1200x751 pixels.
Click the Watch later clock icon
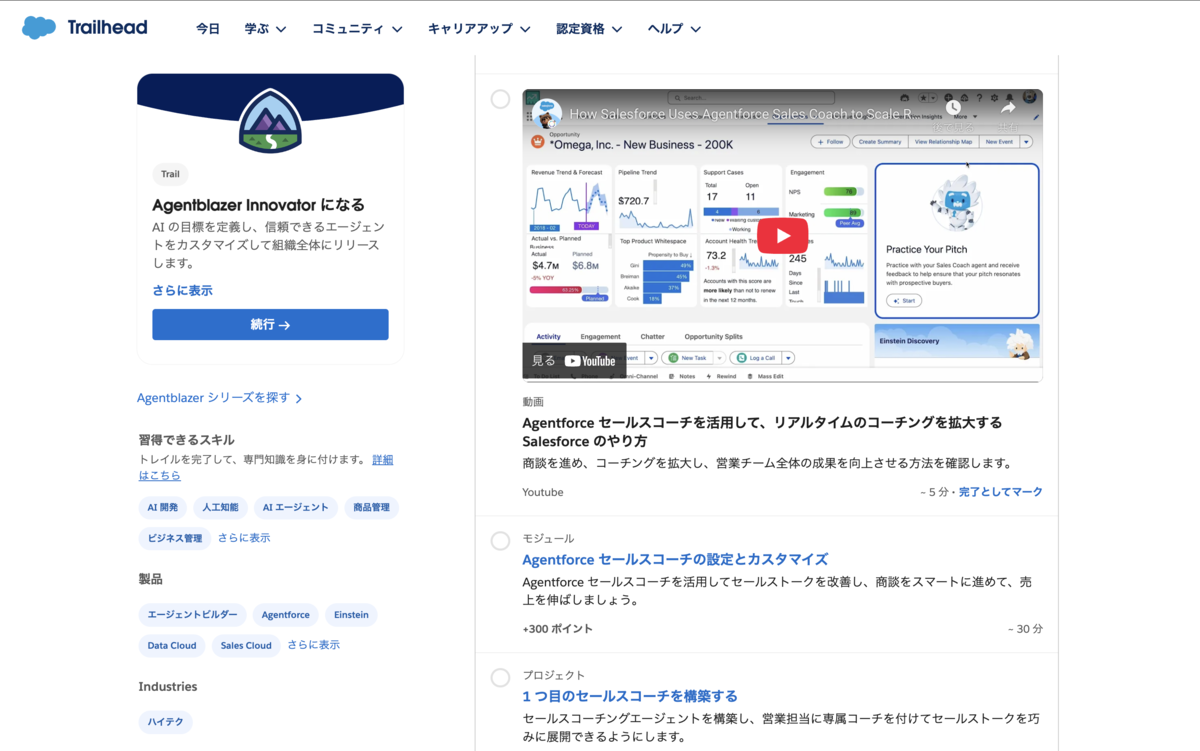(953, 108)
